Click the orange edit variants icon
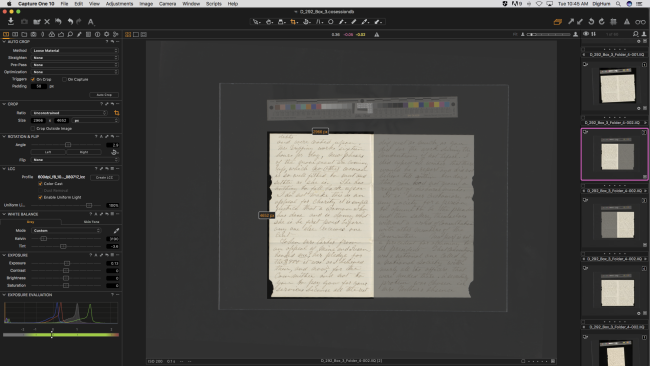Image resolution: width=650 pixels, height=366 pixels. [x=558, y=22]
